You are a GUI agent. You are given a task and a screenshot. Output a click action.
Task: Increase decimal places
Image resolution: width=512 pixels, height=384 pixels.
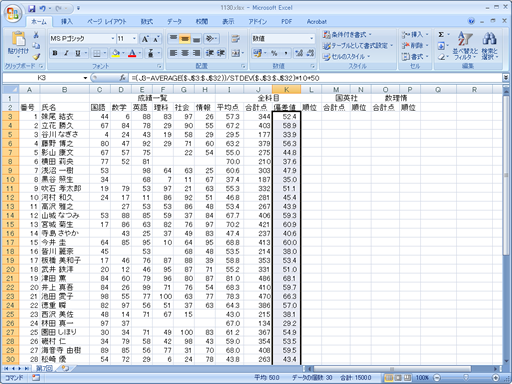299,53
